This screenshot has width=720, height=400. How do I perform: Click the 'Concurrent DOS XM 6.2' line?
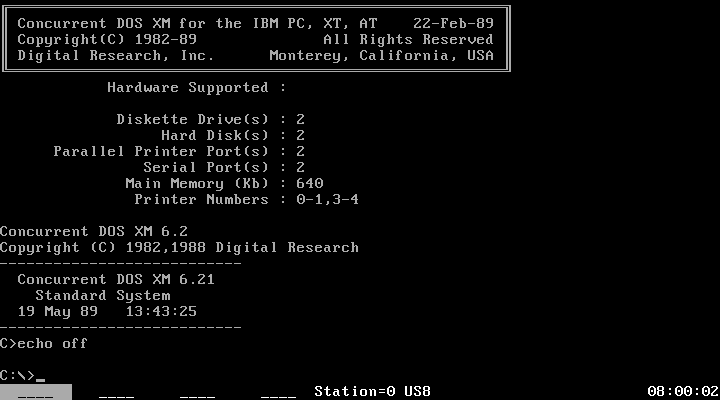(x=94, y=231)
